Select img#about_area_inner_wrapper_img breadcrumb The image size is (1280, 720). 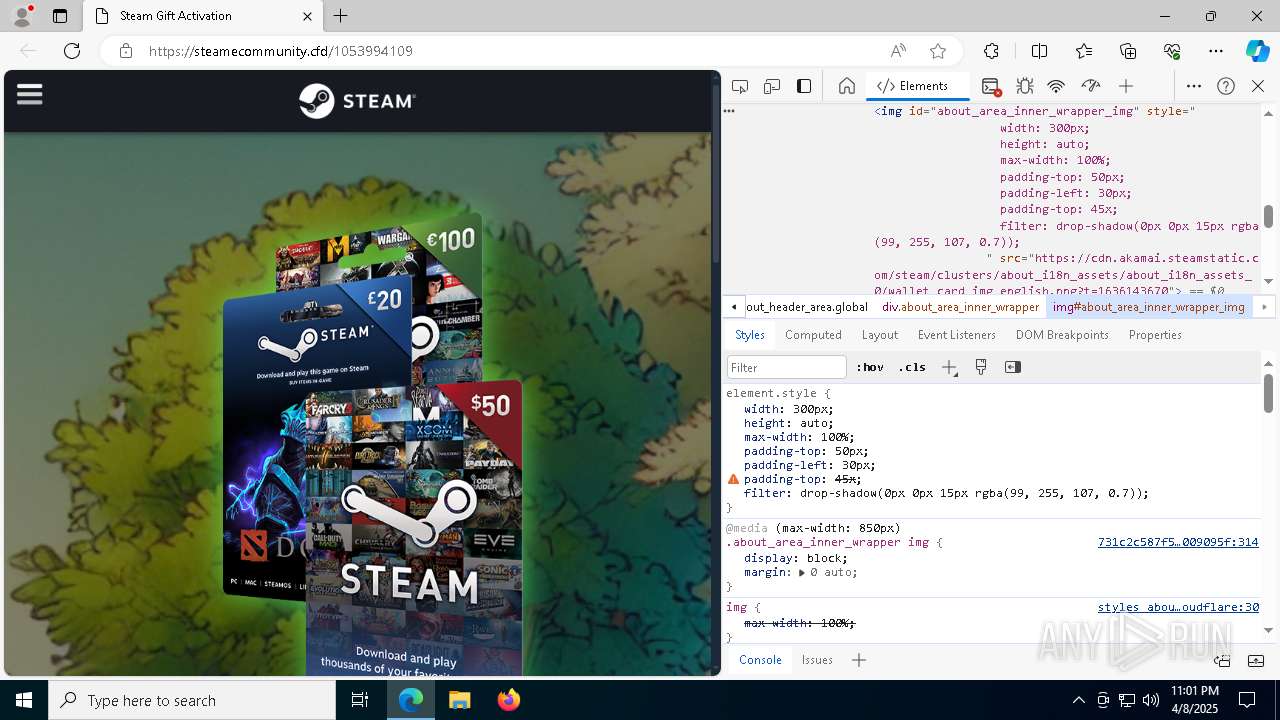pos(1148,307)
